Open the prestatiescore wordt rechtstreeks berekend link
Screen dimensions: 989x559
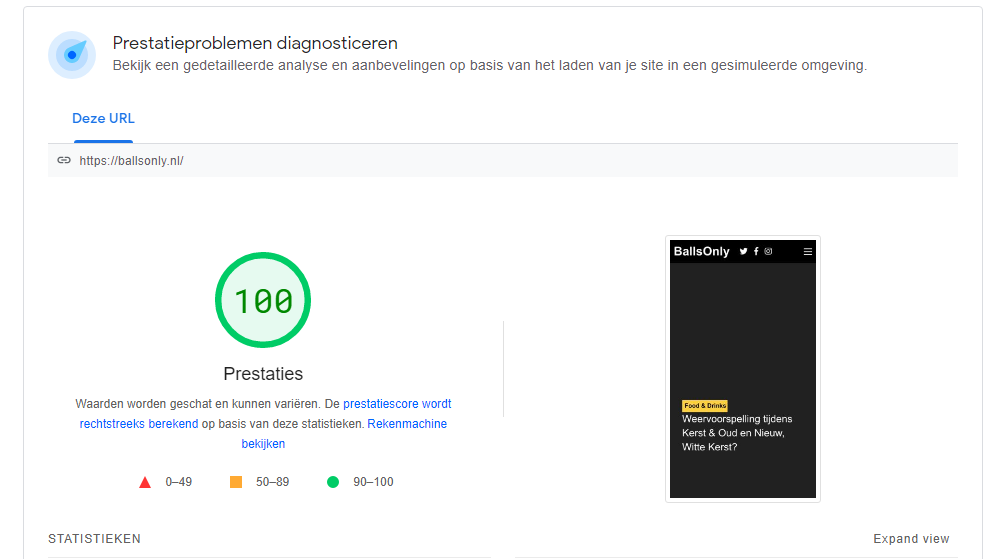266,413
